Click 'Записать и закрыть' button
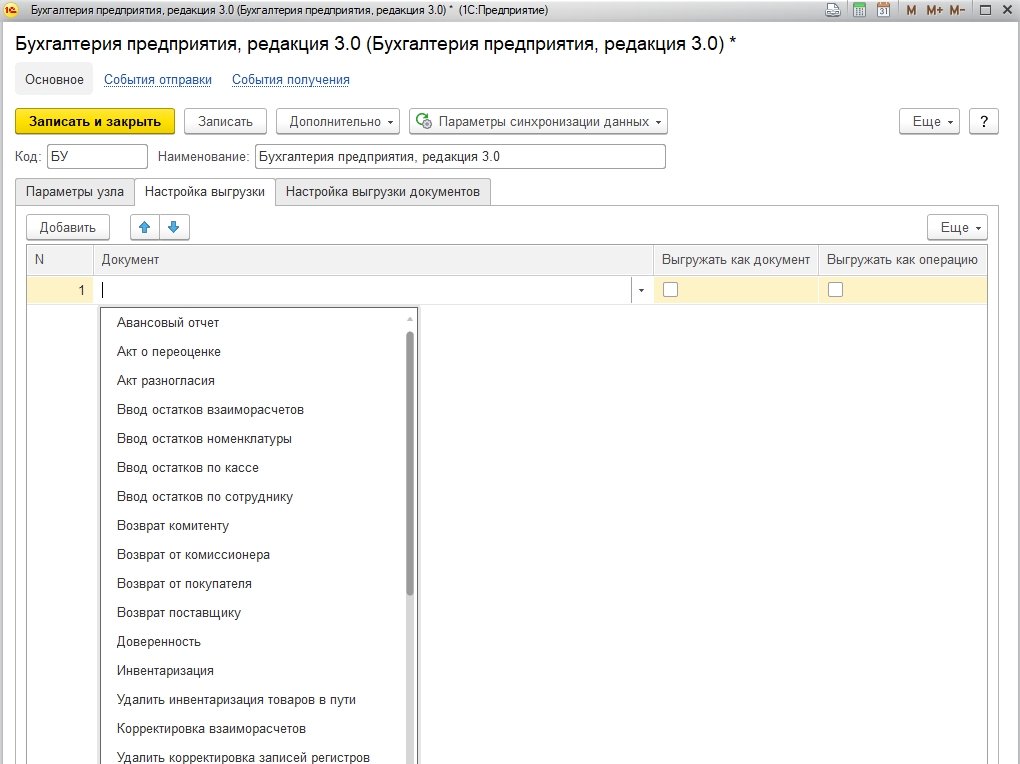The image size is (1020, 764). click(x=95, y=121)
